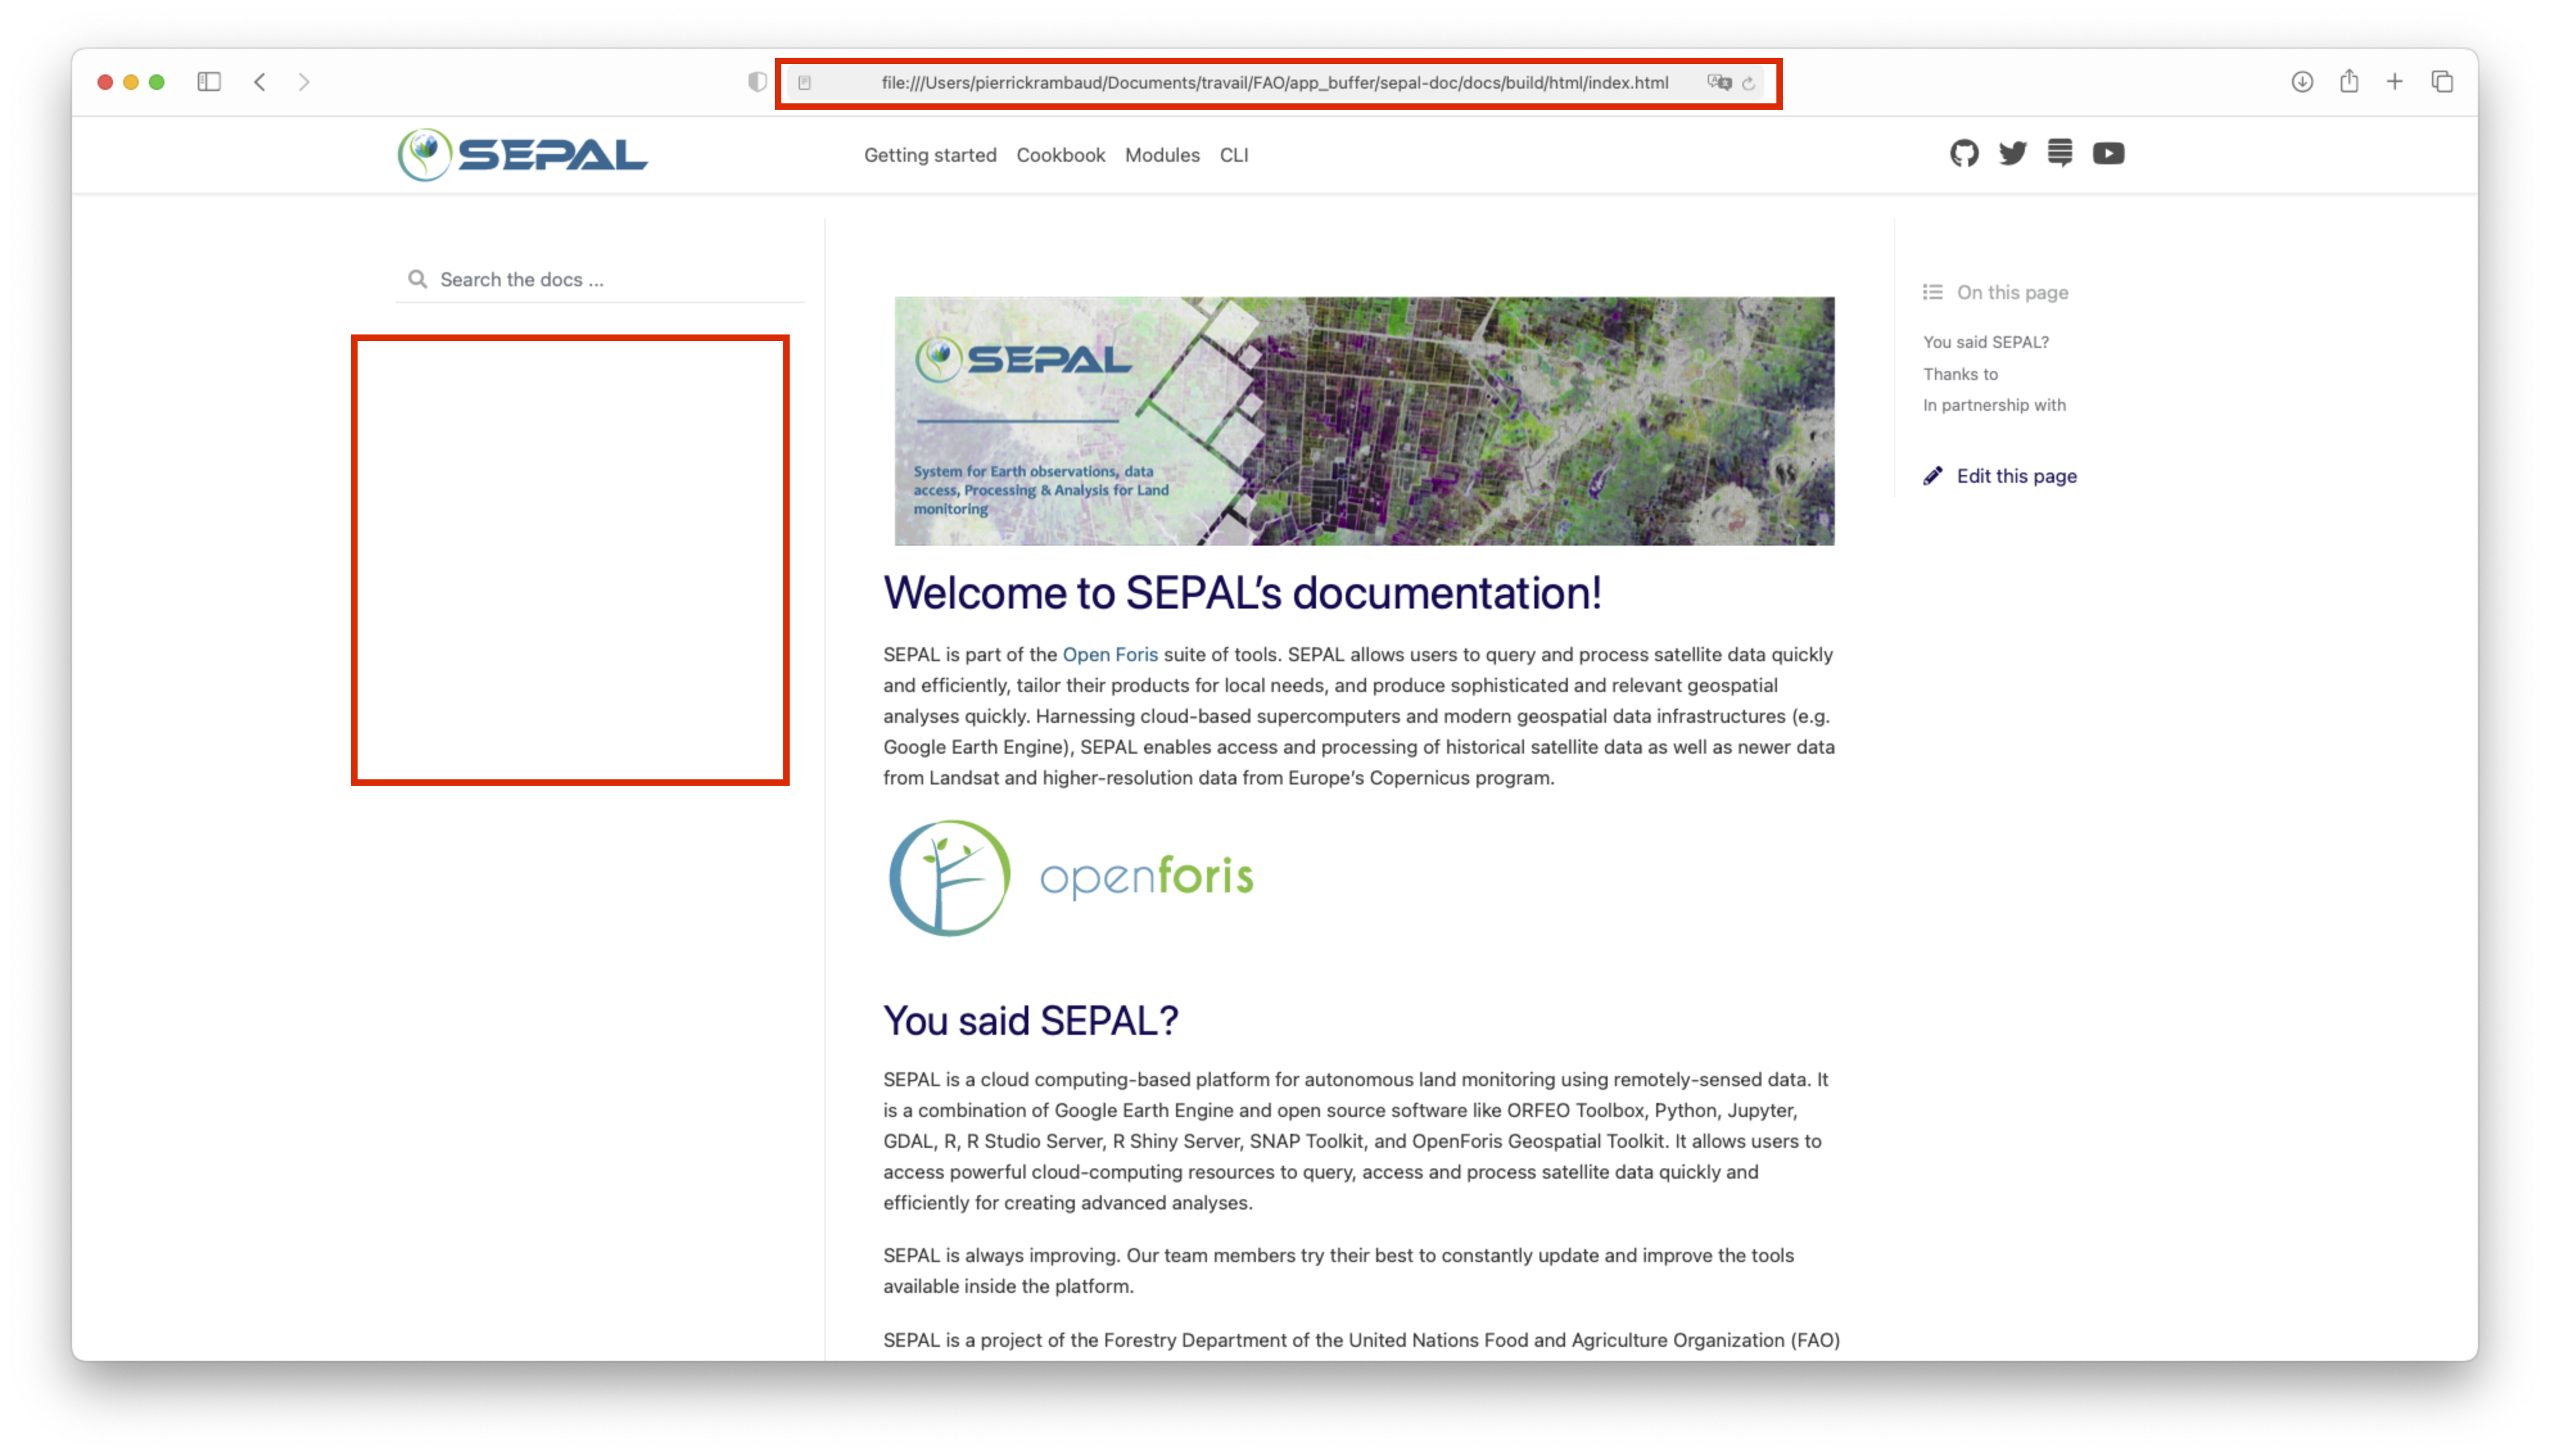Image resolution: width=2550 pixels, height=1456 pixels.
Task: Open the search magnifier in the sidebar
Action: (x=418, y=279)
